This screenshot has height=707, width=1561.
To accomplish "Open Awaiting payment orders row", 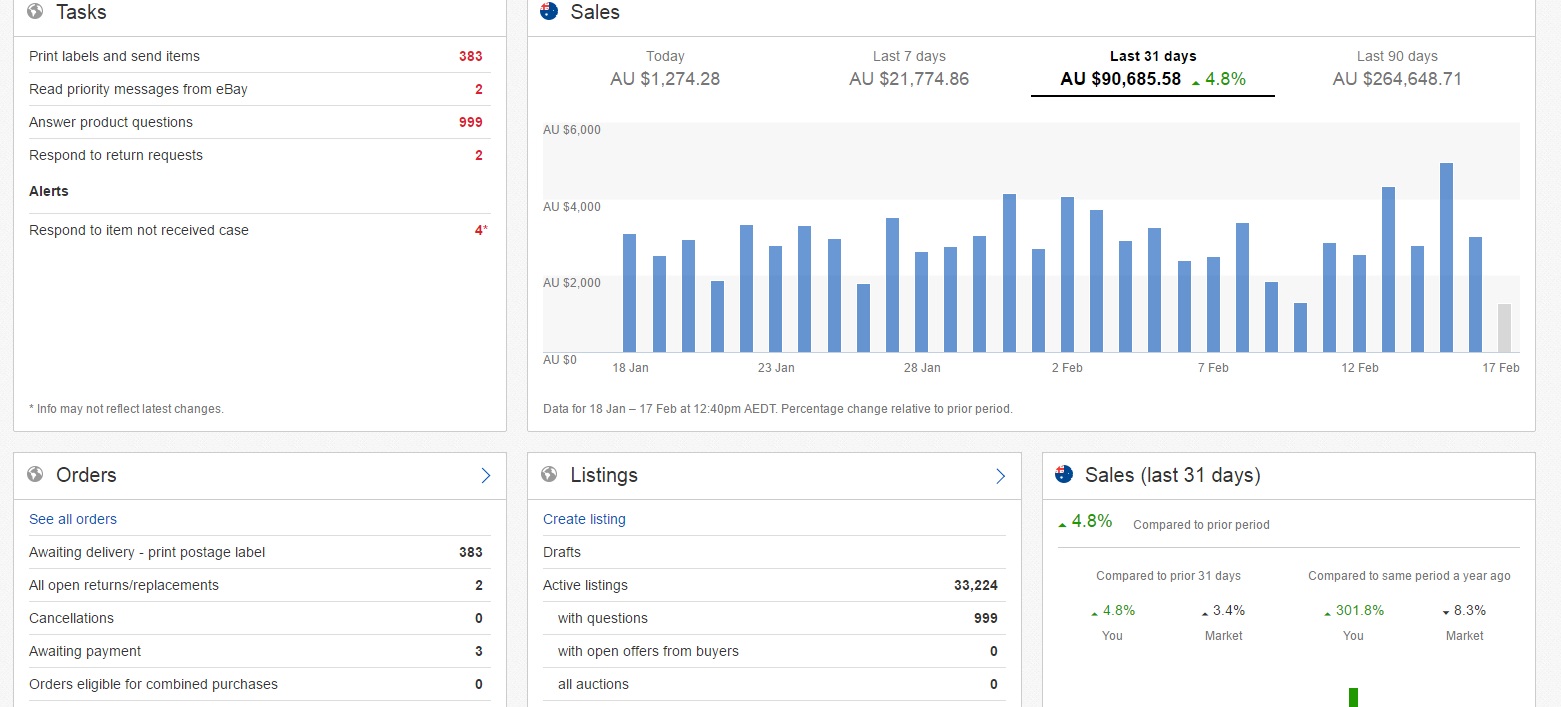I will click(x=85, y=651).
